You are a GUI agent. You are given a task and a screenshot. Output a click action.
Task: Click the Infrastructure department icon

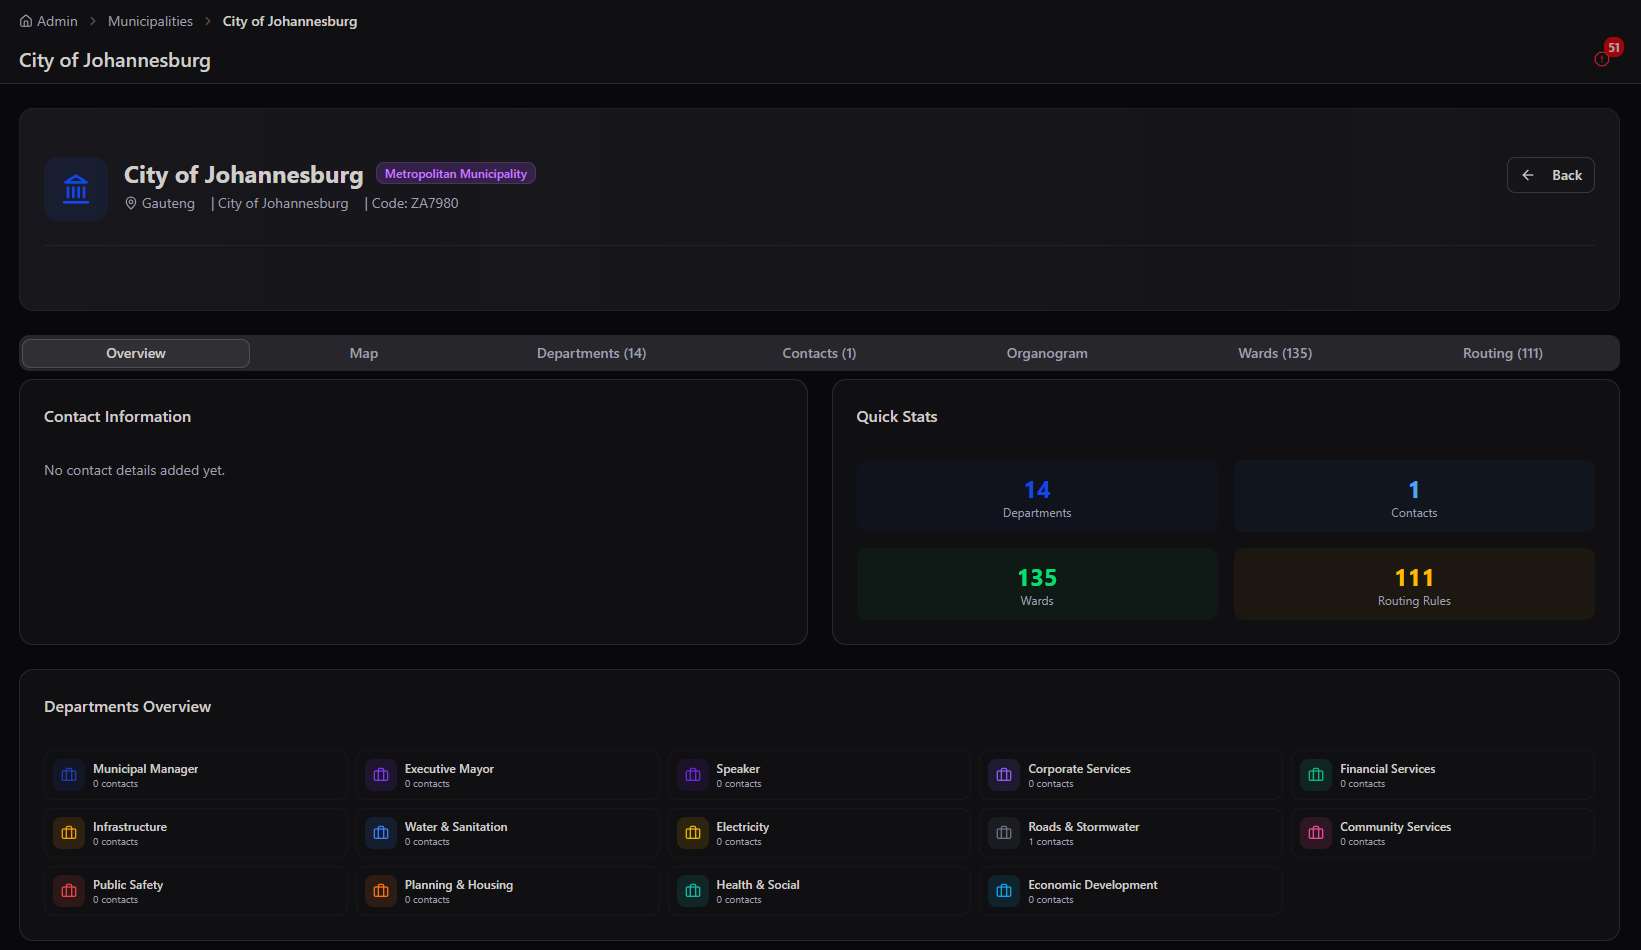click(x=69, y=833)
